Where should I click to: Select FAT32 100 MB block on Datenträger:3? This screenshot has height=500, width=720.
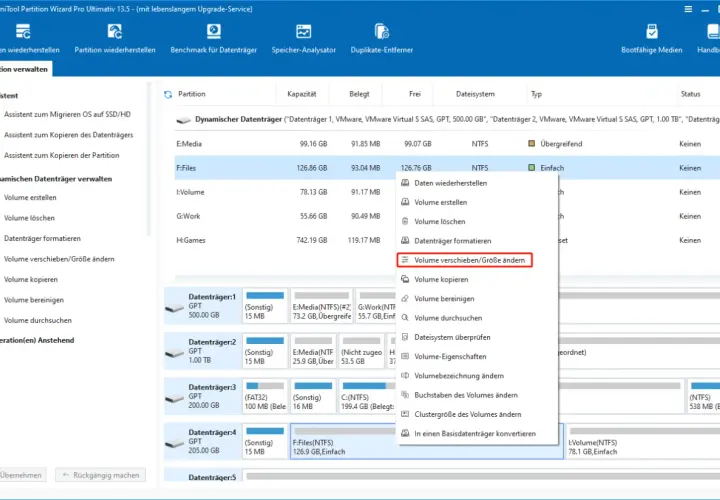click(x=265, y=396)
